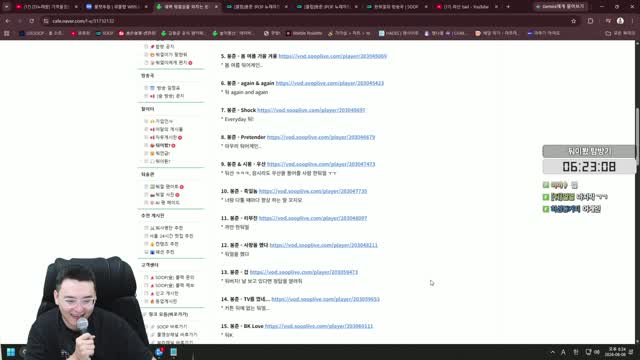Open the apps grid icon in bookmarks bar
Screen dimensions: 640x360
click(x=7, y=33)
